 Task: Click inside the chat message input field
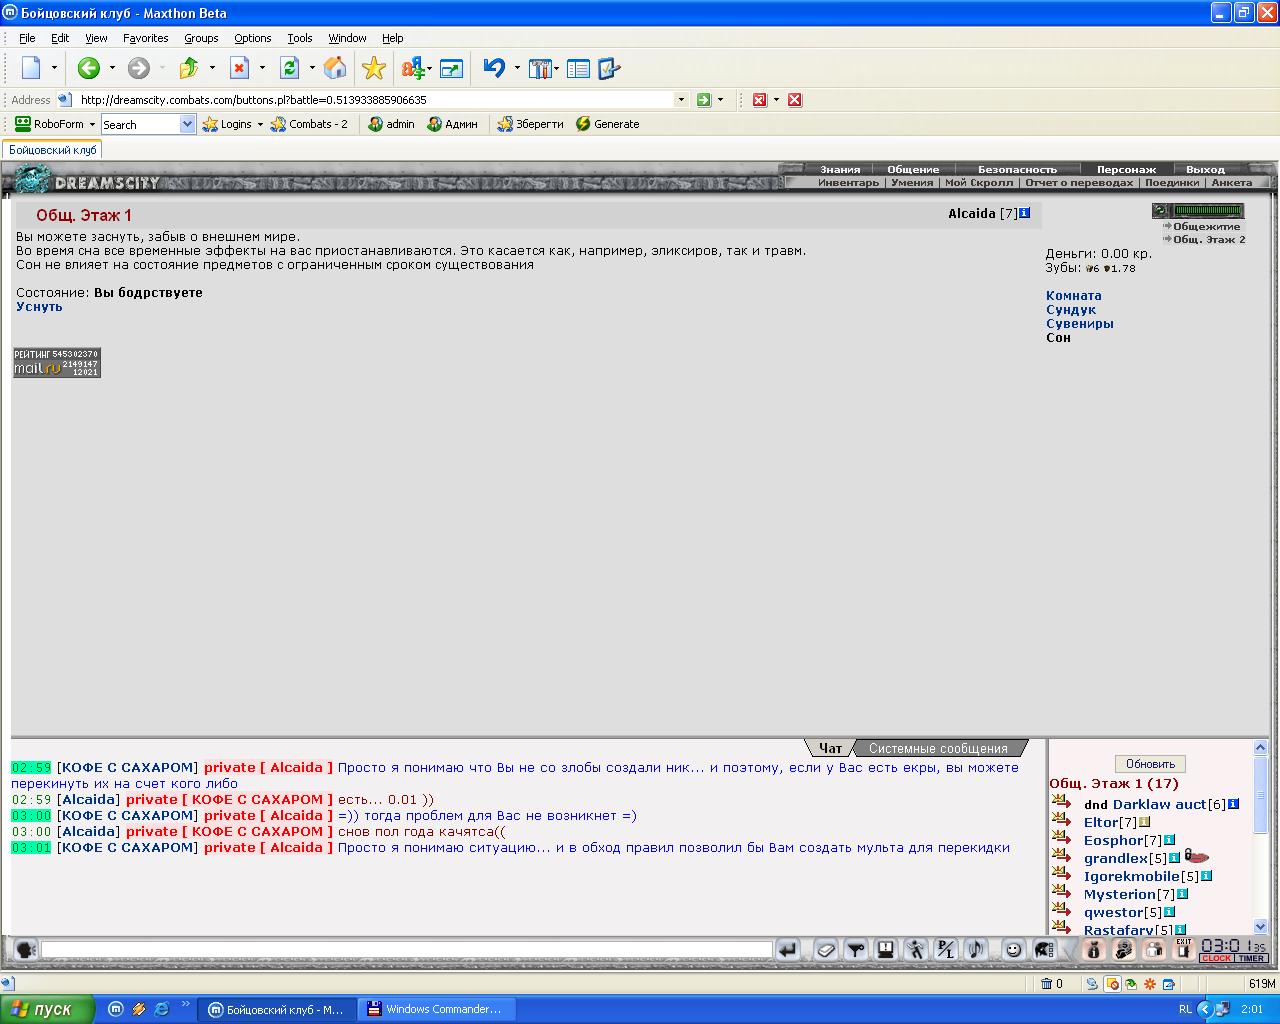(x=407, y=950)
